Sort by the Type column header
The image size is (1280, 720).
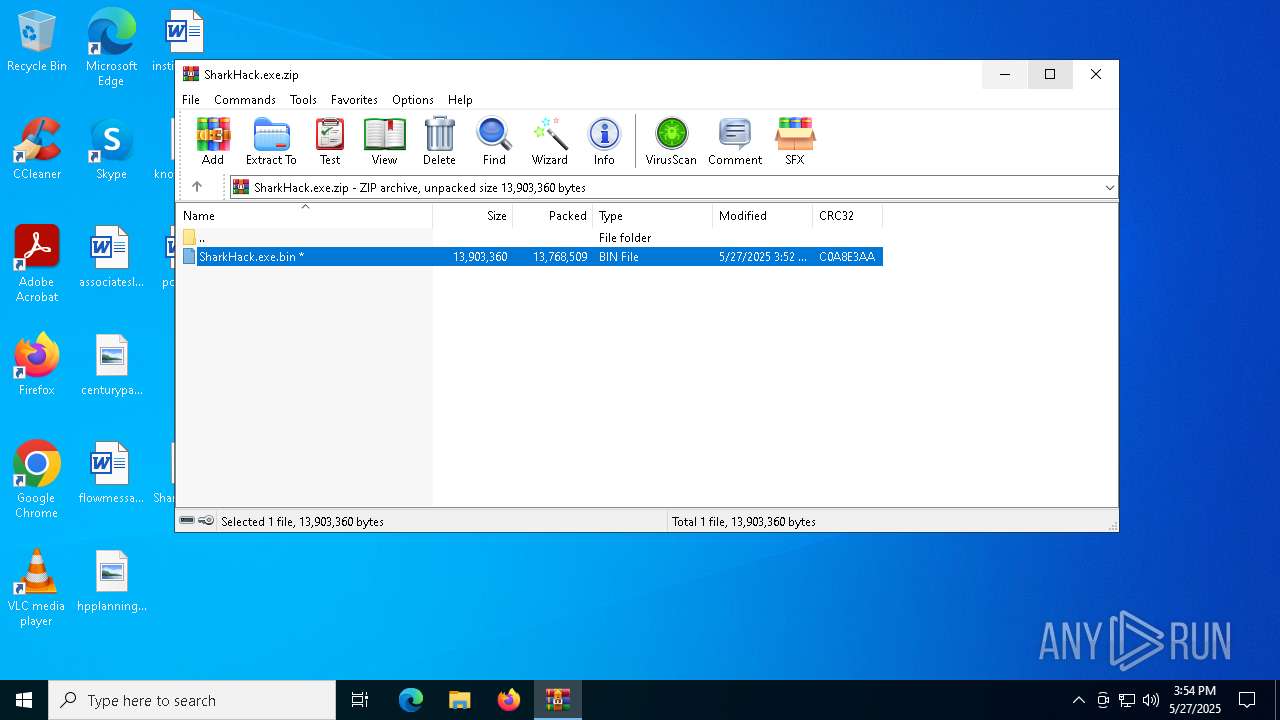(x=653, y=215)
